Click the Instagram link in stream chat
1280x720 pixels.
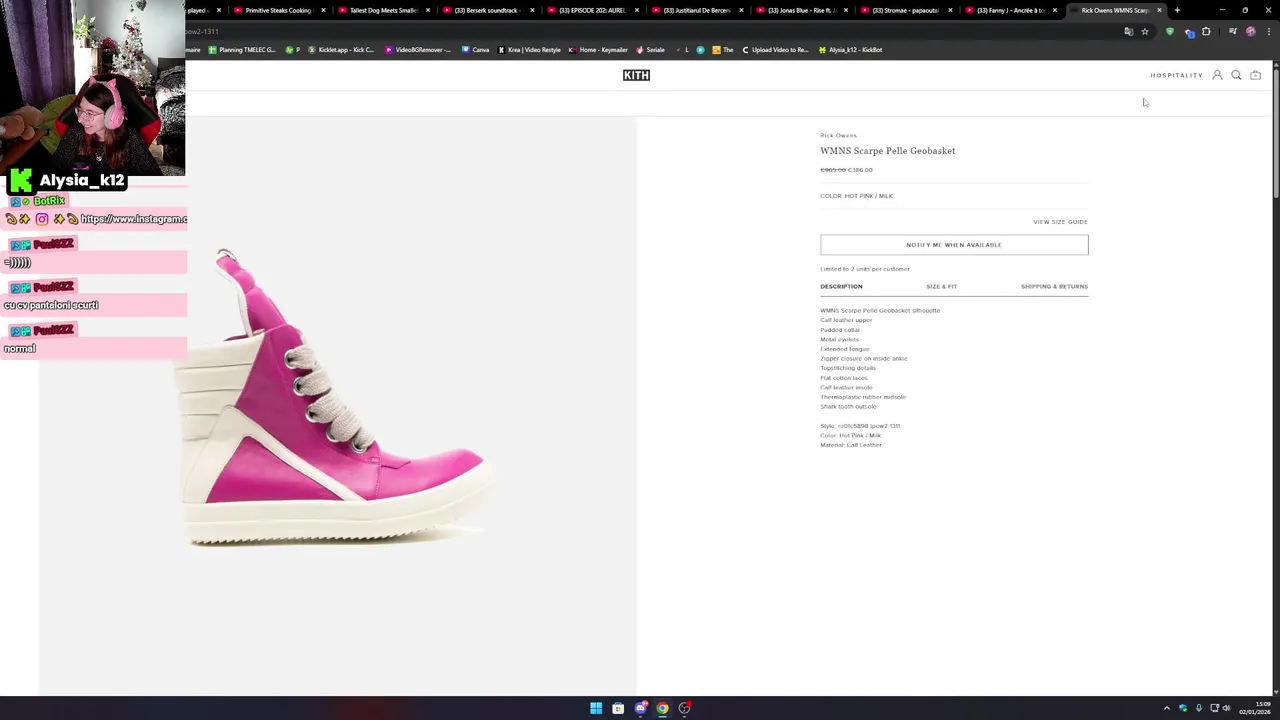(x=133, y=219)
